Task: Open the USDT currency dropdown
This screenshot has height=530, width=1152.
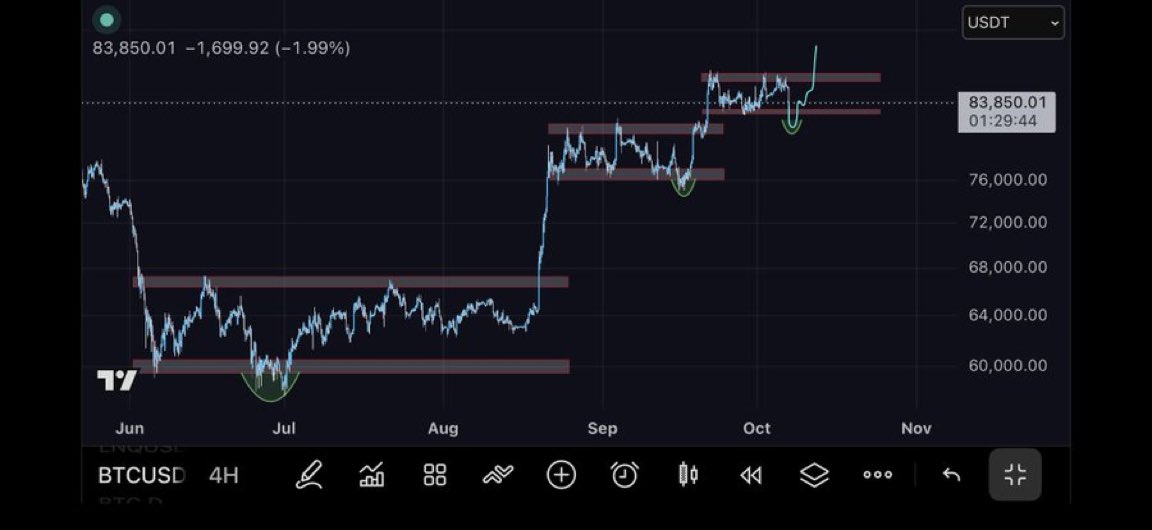Action: pyautogui.click(x=1013, y=23)
